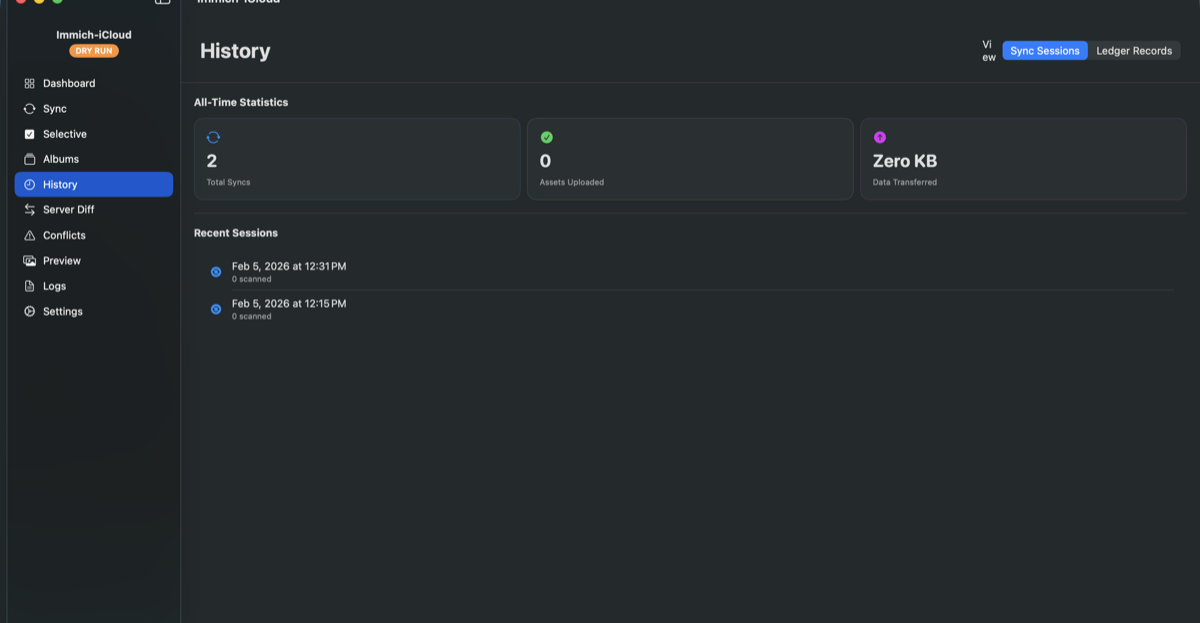Go to Albums via its sidebar icon
Image resolution: width=1200 pixels, height=623 pixels.
point(29,159)
